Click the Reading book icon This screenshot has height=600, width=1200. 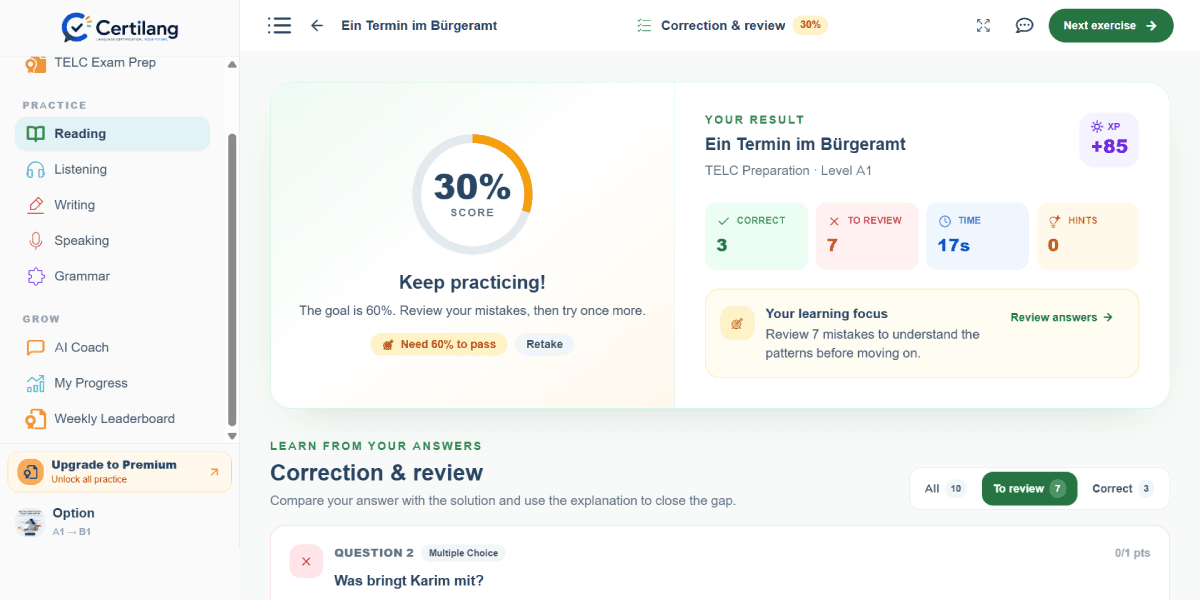(x=36, y=134)
